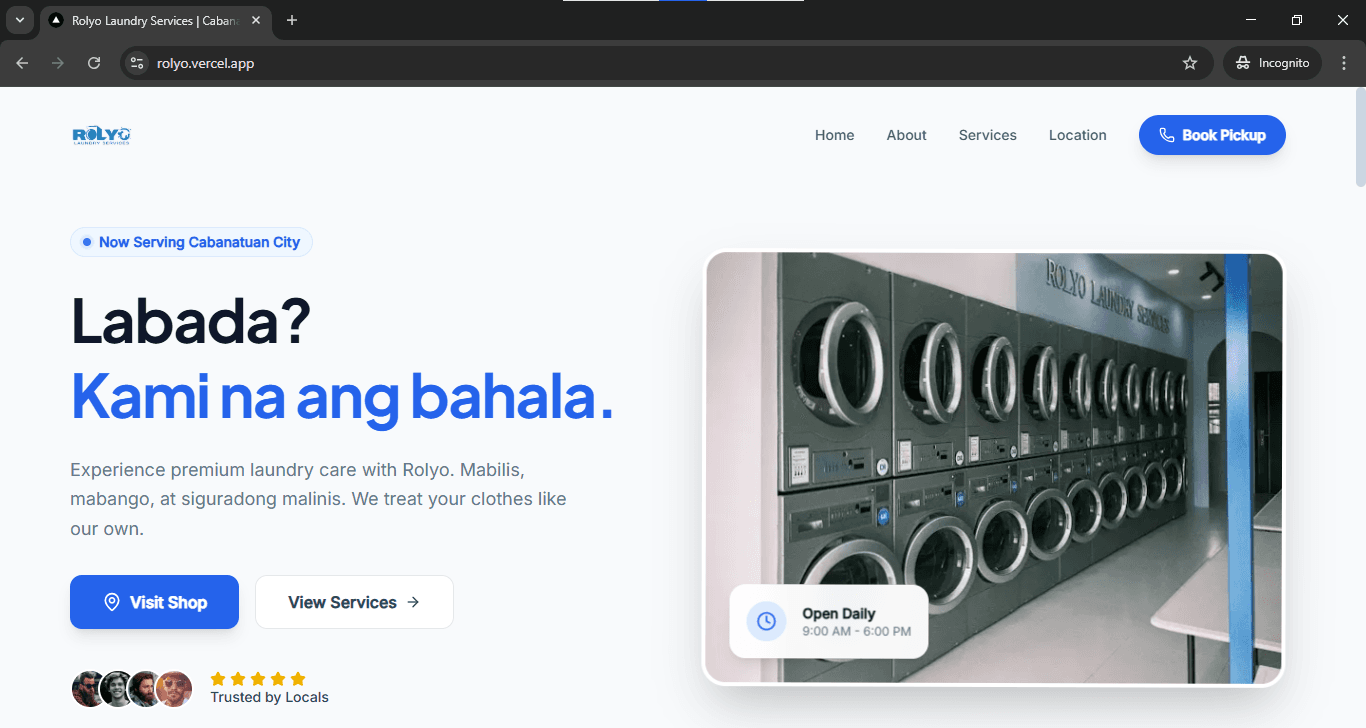Click the Book Pickup button
The width and height of the screenshot is (1366, 728).
coord(1212,135)
